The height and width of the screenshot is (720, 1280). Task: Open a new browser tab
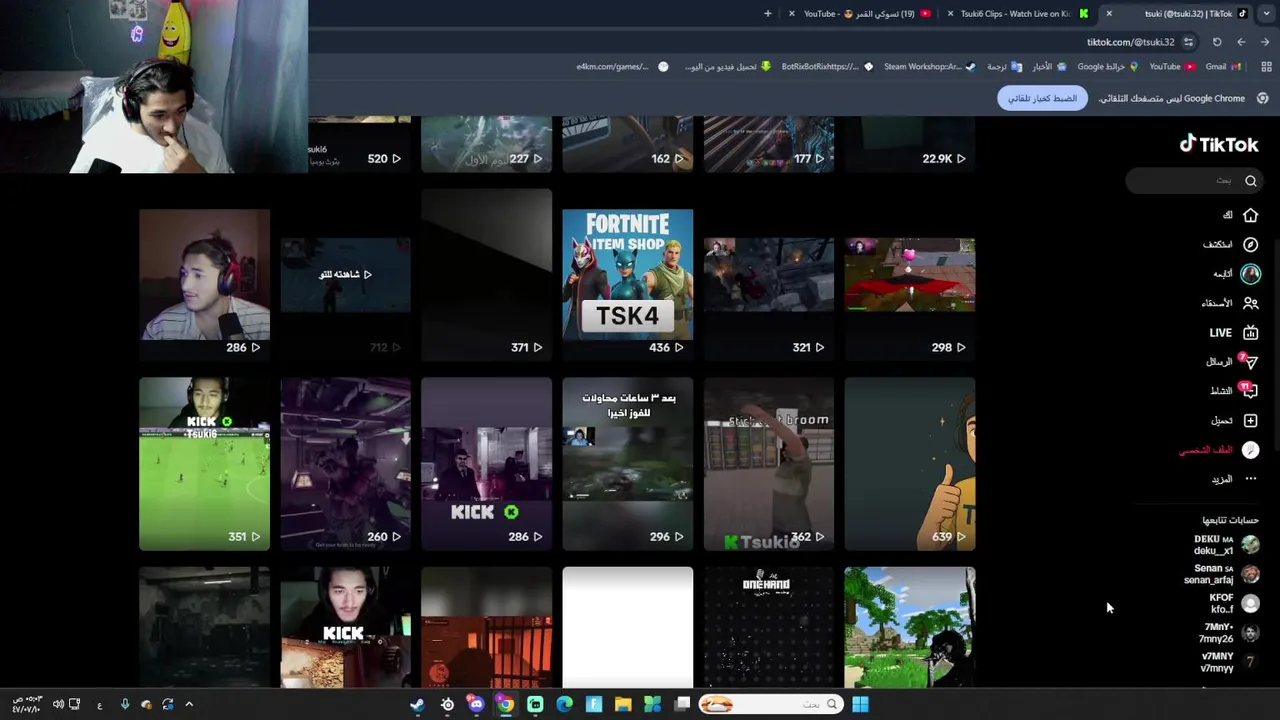coord(768,14)
